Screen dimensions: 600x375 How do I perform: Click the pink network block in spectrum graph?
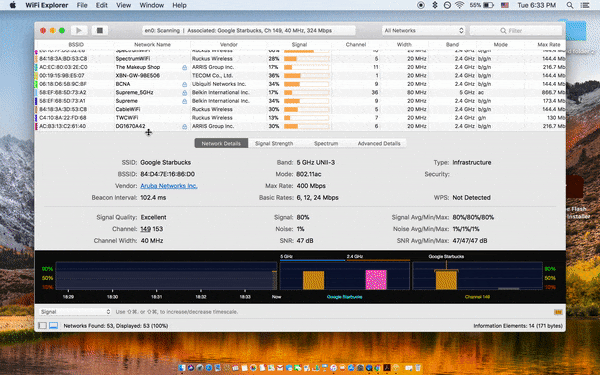click(376, 280)
